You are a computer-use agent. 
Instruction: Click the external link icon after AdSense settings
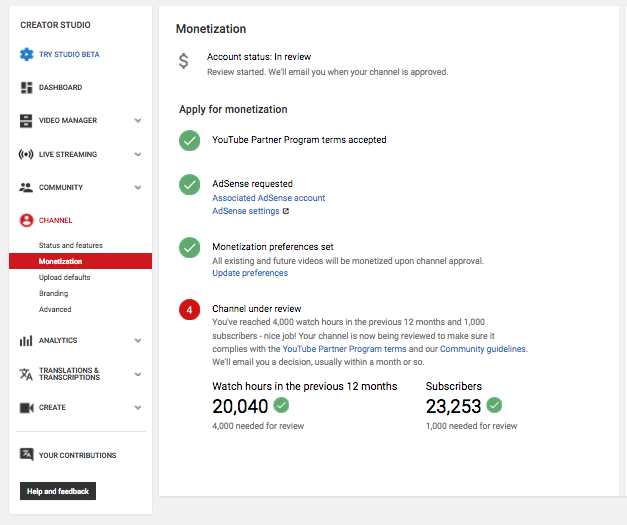point(286,211)
